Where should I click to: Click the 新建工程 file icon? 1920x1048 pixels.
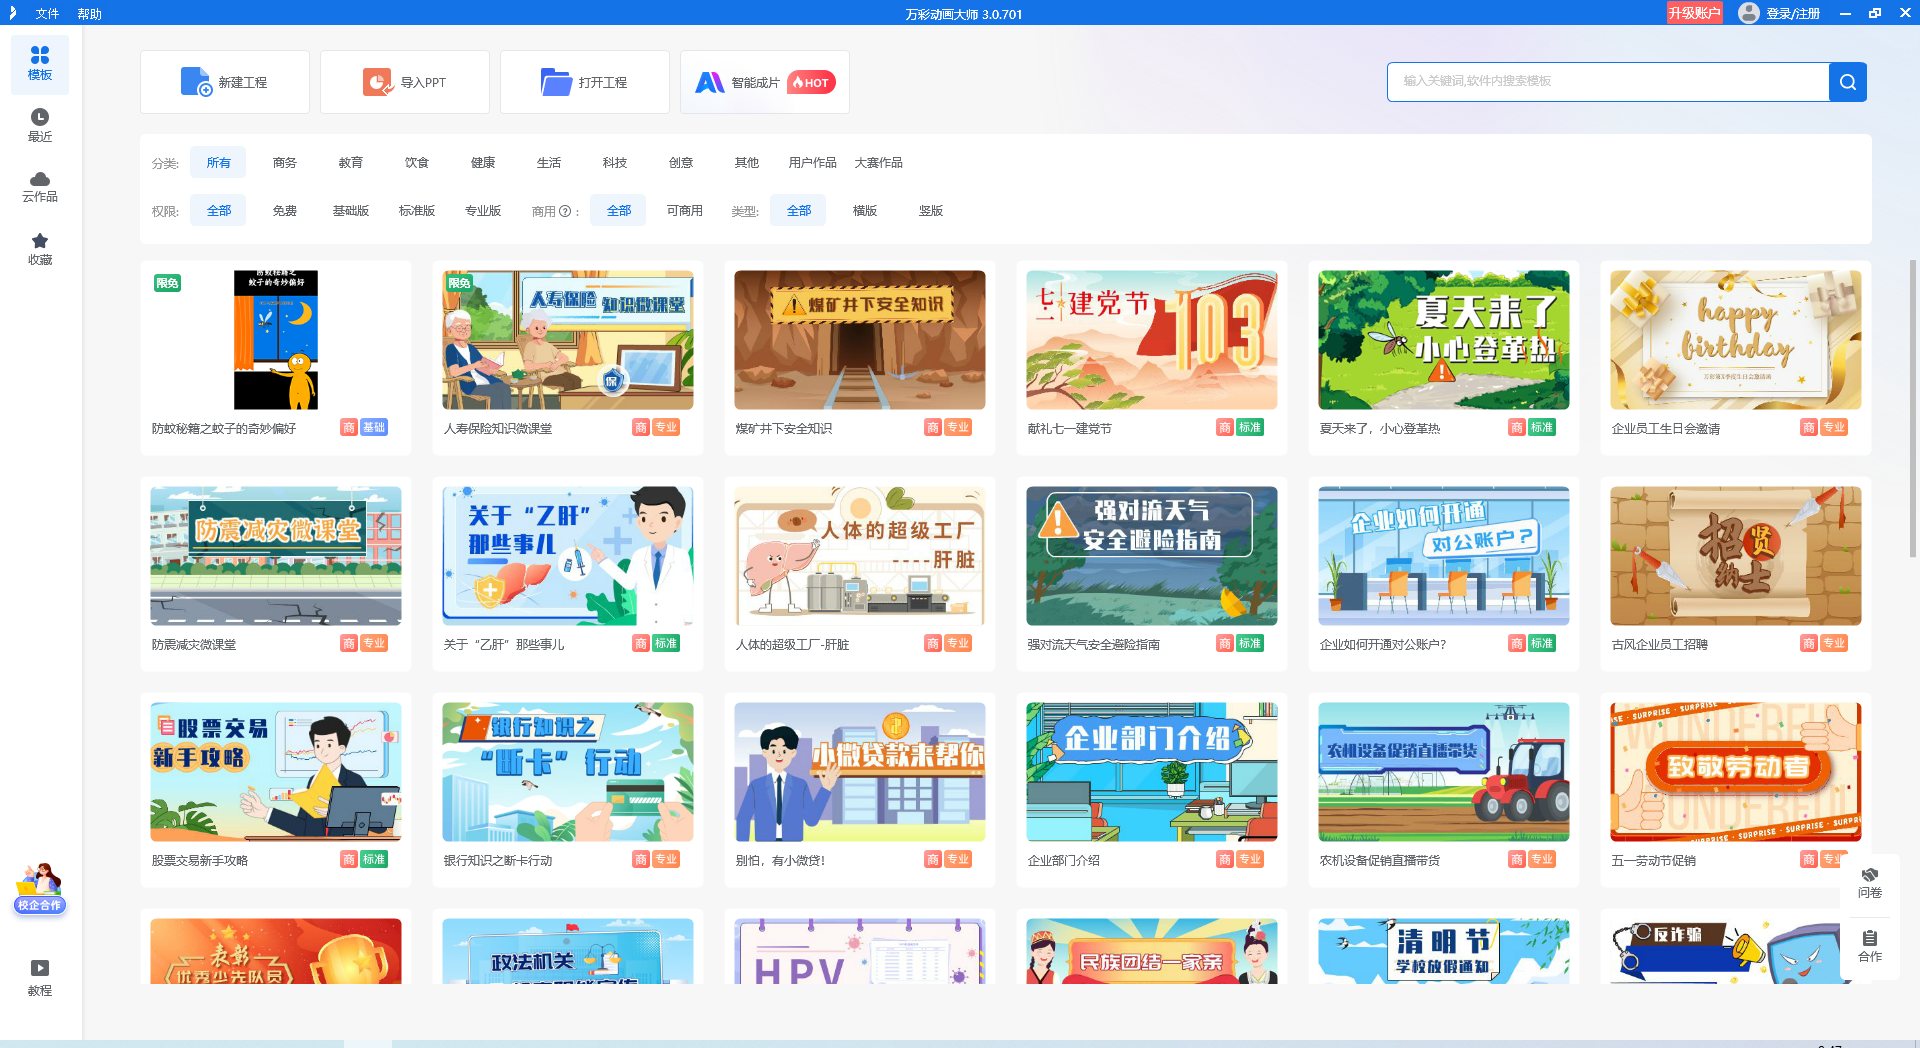[196, 82]
